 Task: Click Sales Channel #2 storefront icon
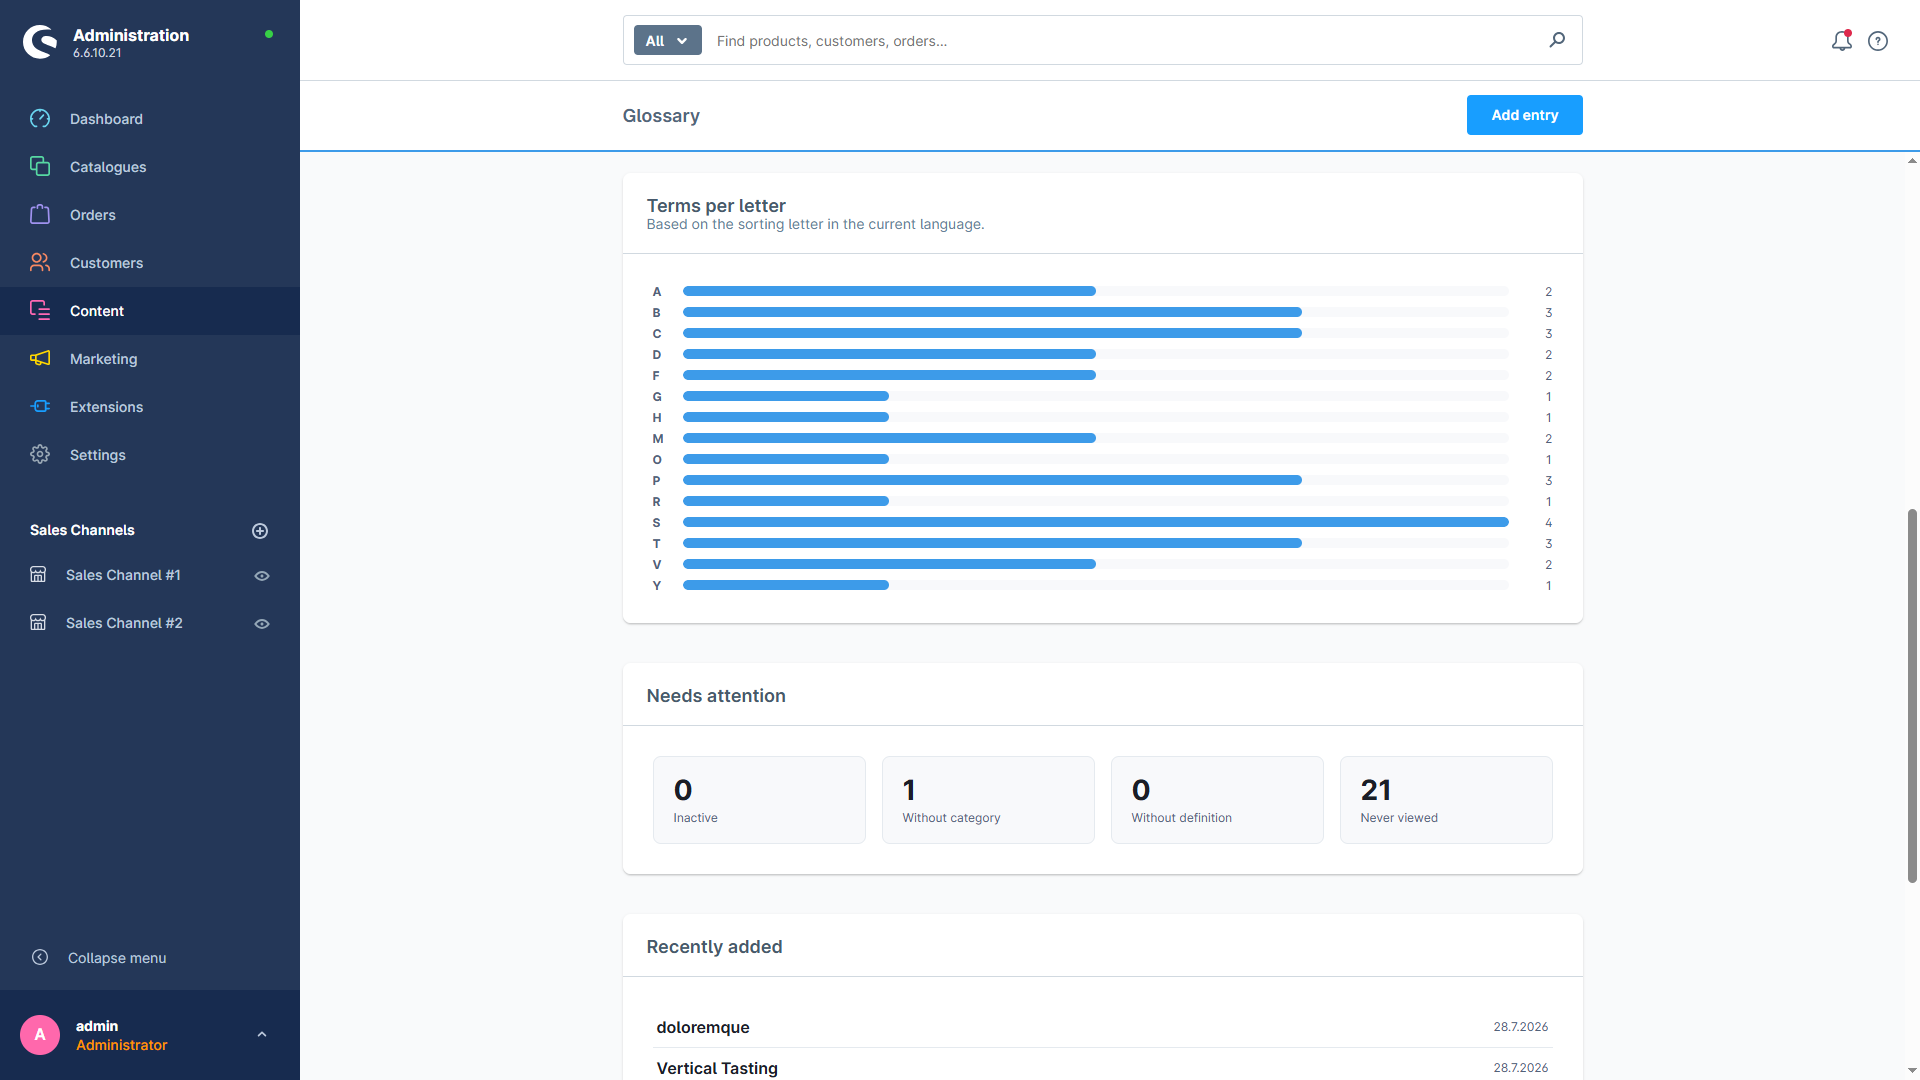coord(38,623)
